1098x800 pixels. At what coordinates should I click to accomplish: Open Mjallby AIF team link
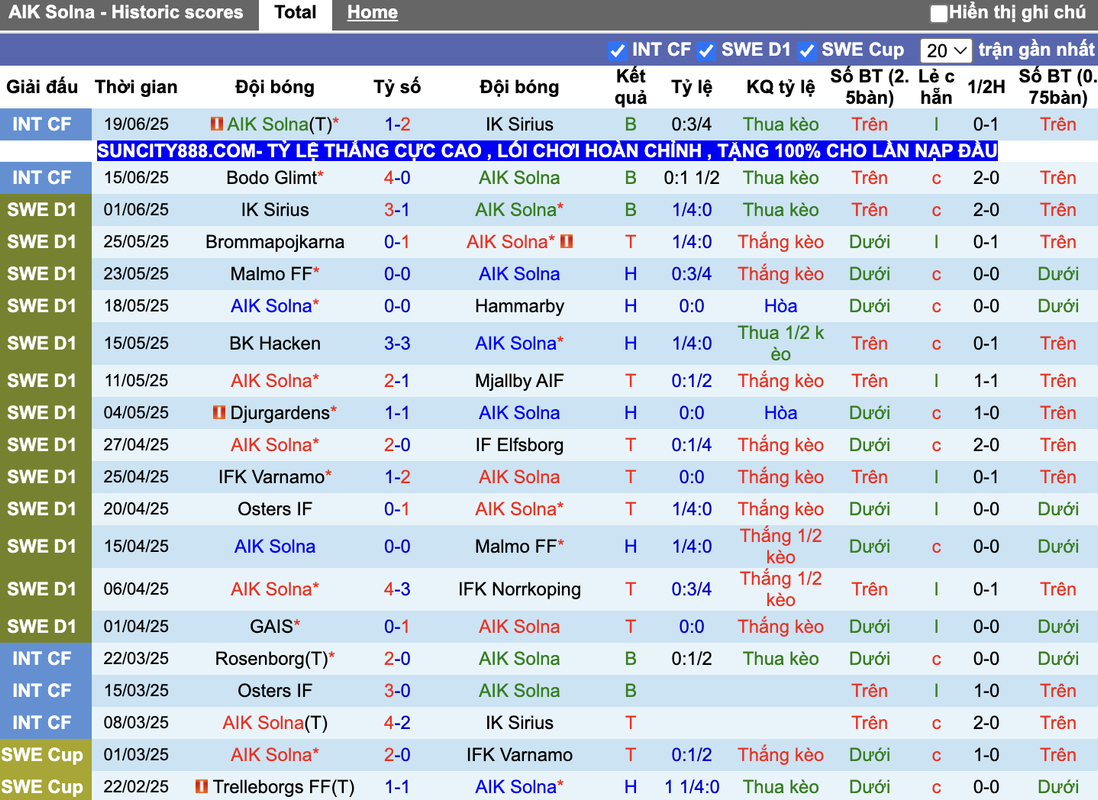(519, 381)
